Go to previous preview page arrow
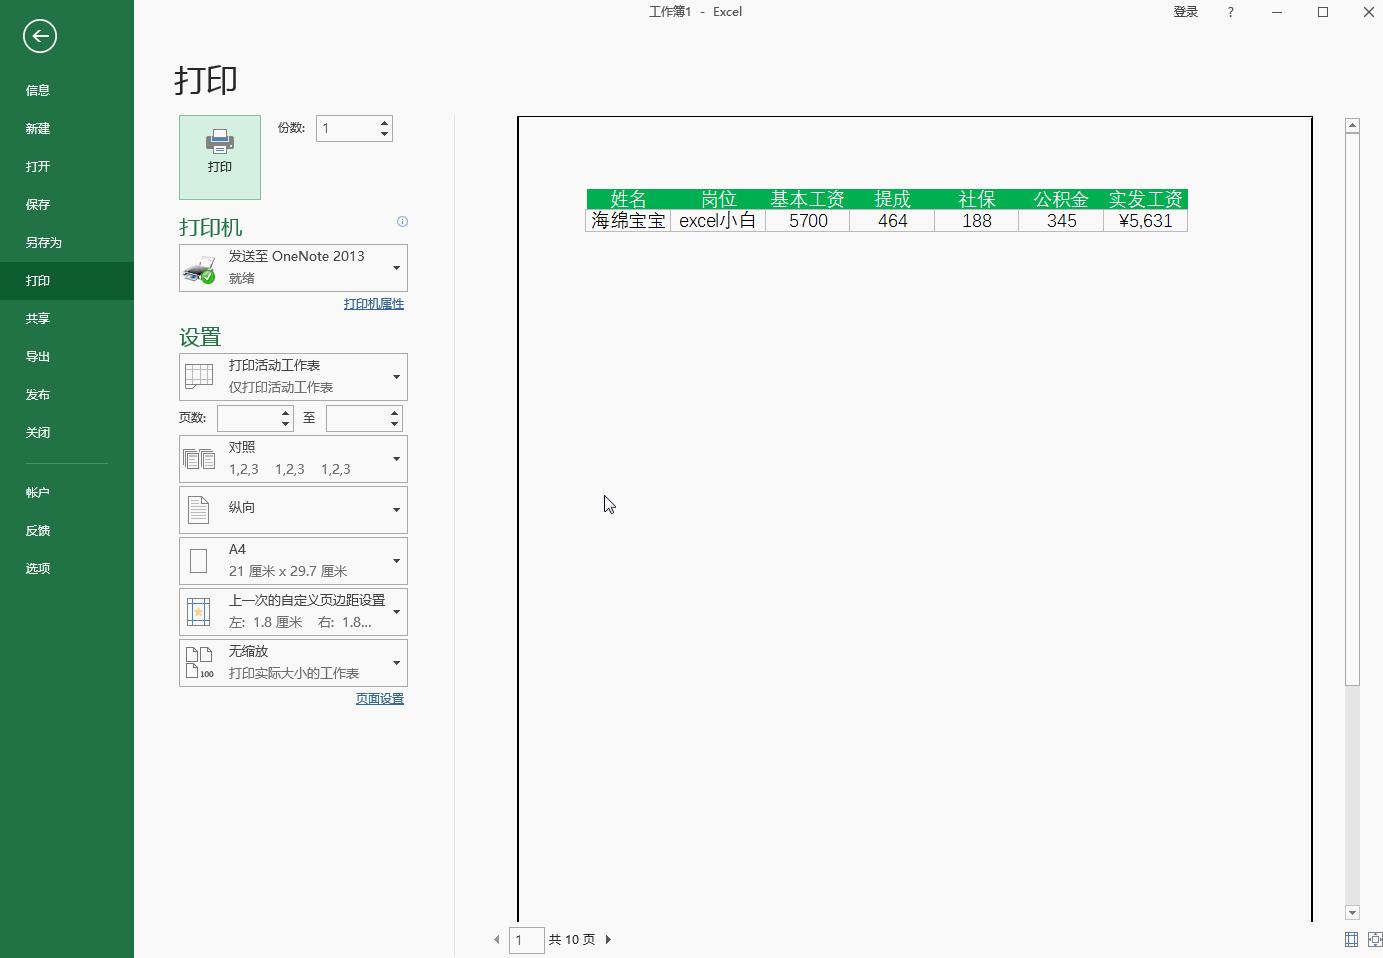Screen dimensions: 1383x958 tap(497, 939)
